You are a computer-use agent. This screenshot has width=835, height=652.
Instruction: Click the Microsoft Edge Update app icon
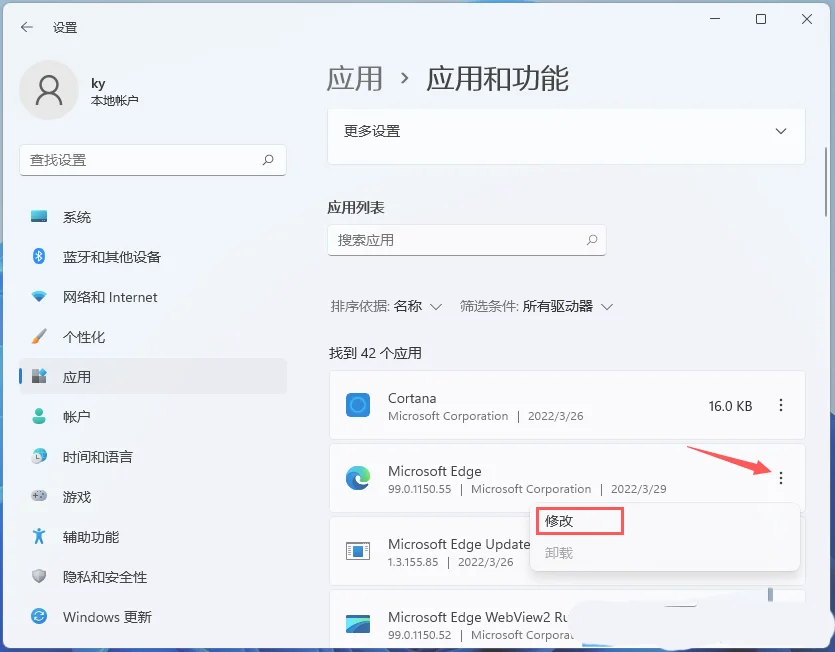[358, 551]
